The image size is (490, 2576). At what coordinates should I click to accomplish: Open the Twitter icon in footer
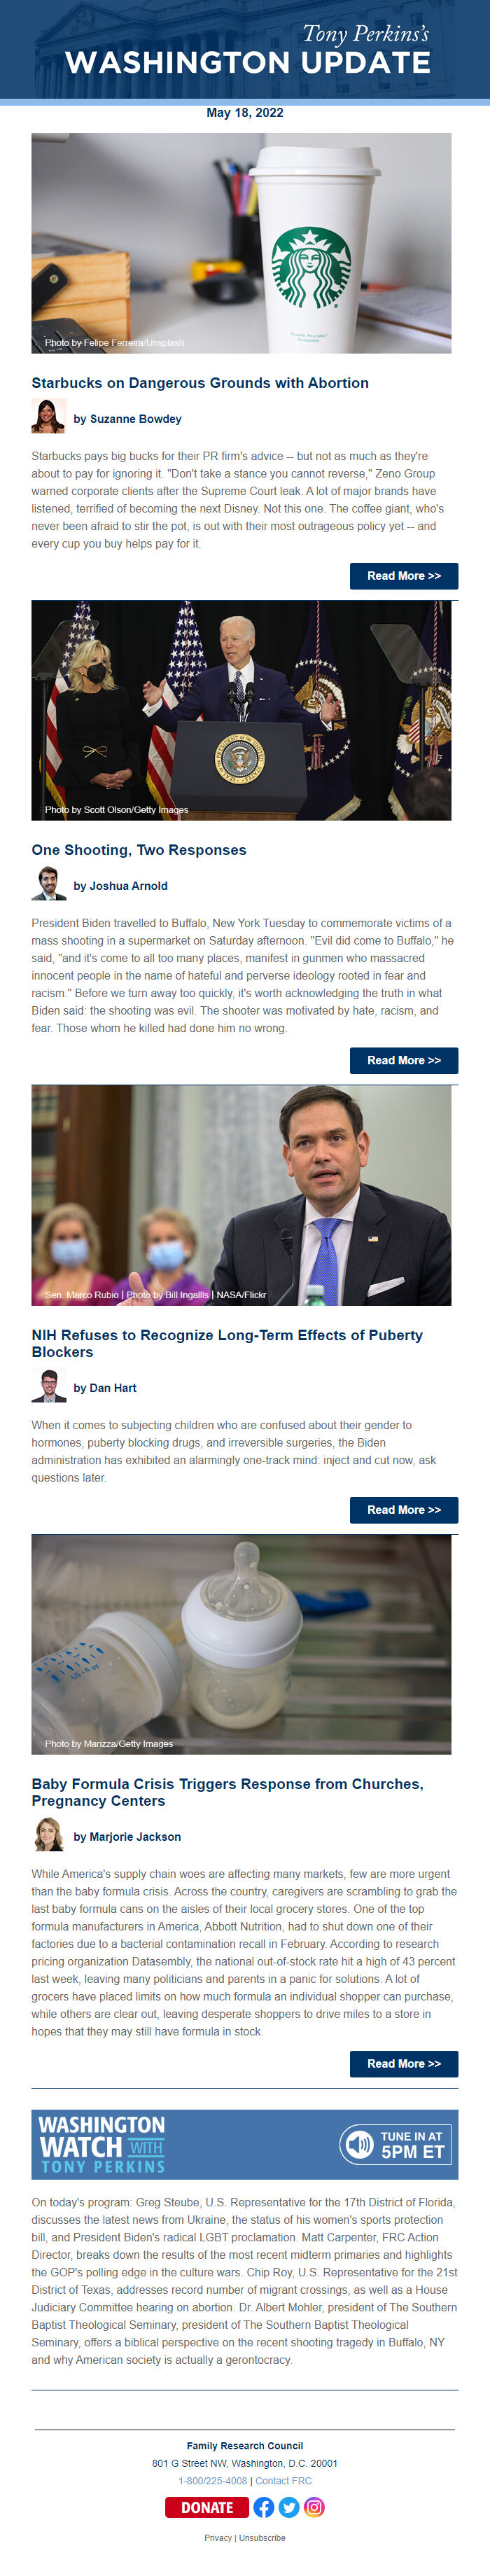pos(289,2506)
